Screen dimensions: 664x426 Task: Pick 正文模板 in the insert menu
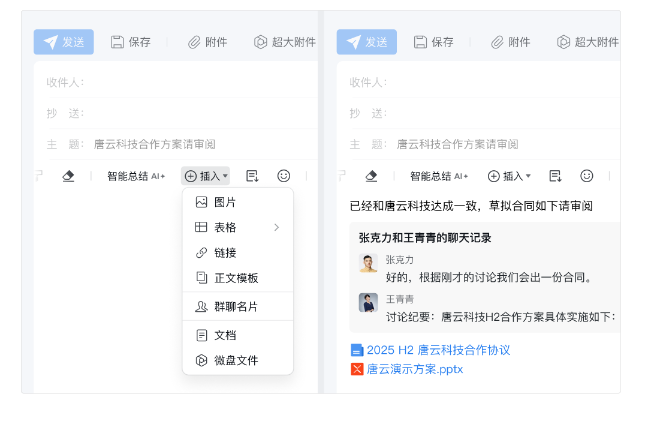tap(238, 278)
